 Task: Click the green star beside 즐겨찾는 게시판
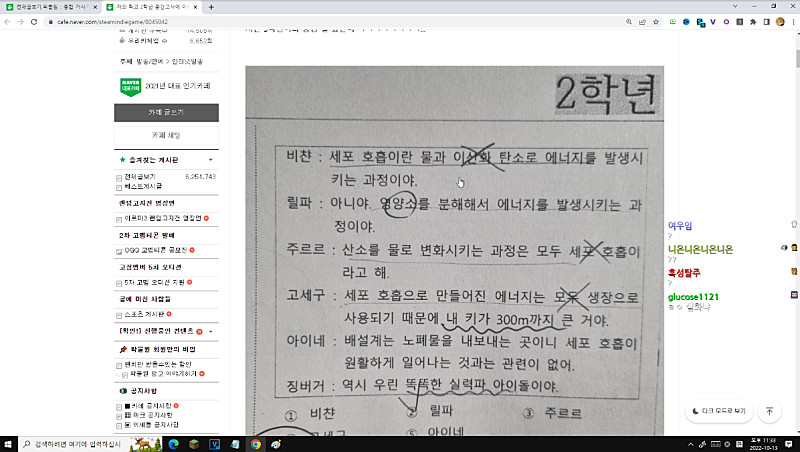122,160
